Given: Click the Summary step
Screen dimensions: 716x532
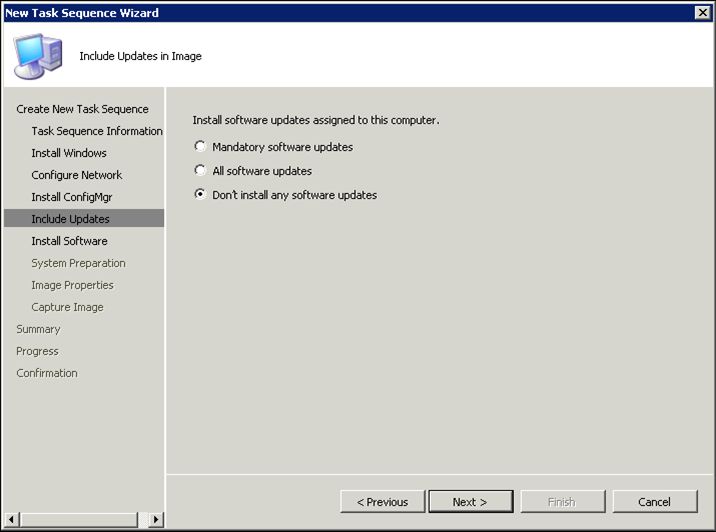Looking at the screenshot, I should coord(38,329).
